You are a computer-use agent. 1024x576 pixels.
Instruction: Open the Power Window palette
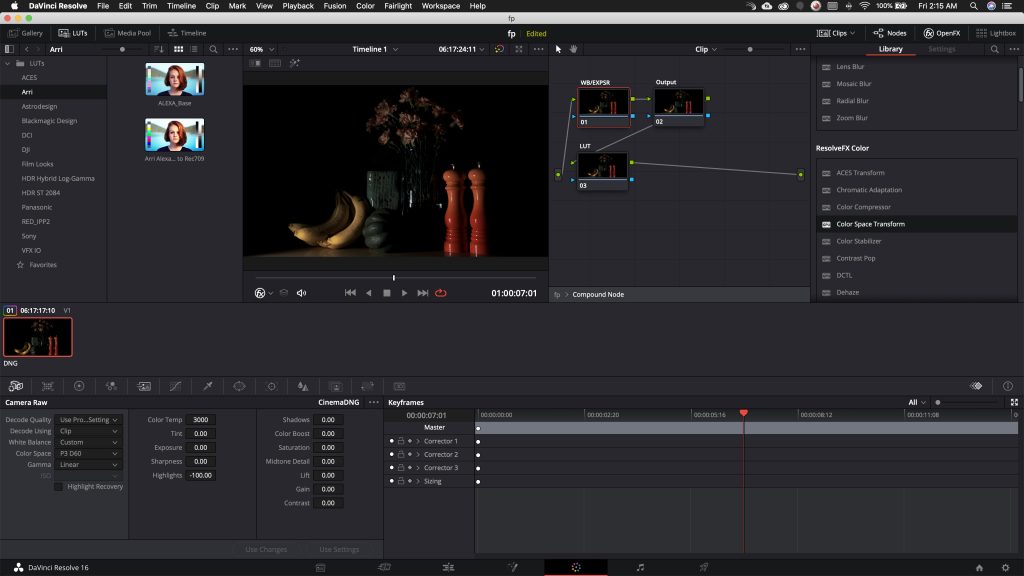coord(239,386)
